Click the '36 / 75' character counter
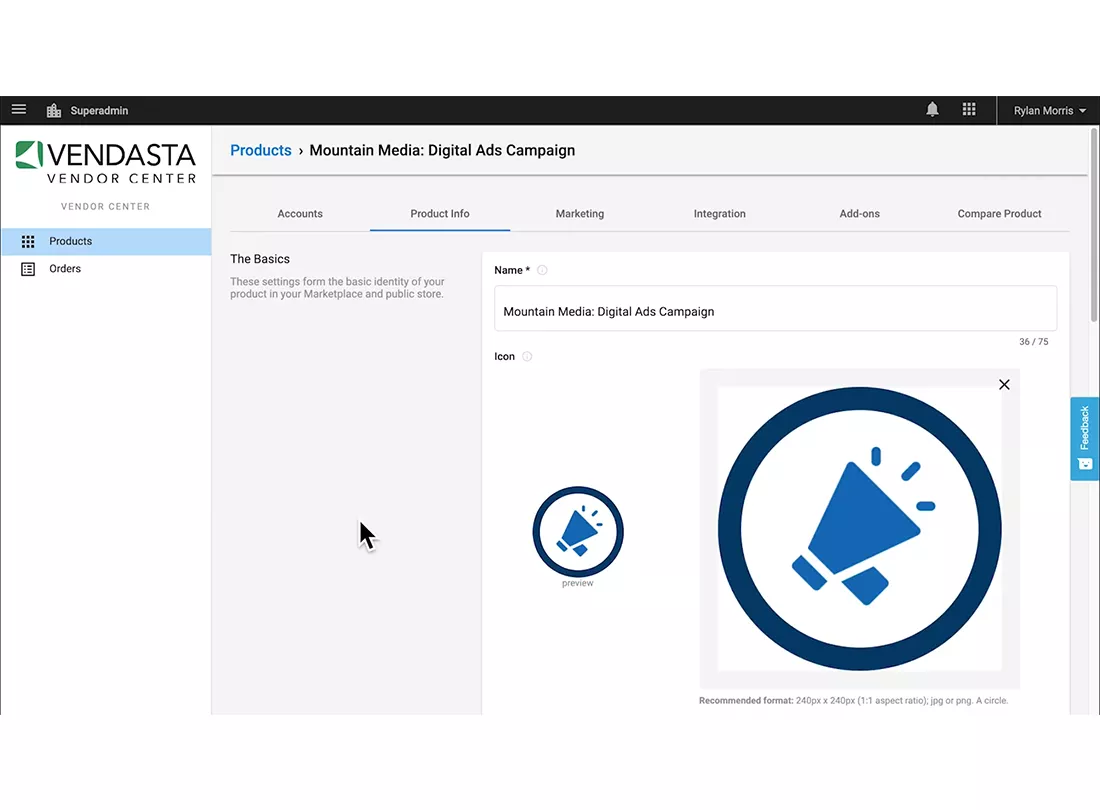This screenshot has width=1100, height=810. (1033, 342)
